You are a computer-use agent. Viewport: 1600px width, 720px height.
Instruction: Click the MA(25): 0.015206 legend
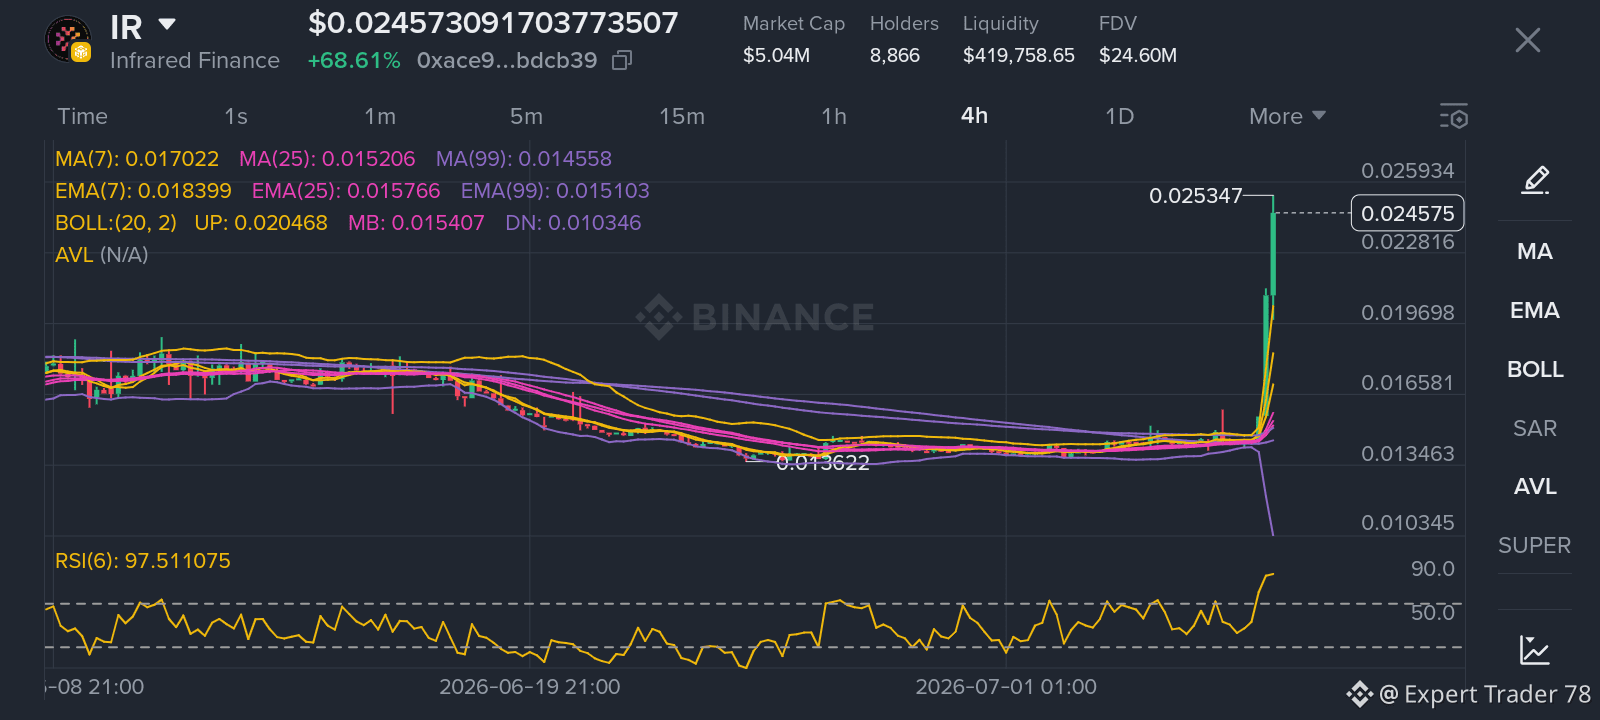pos(327,159)
